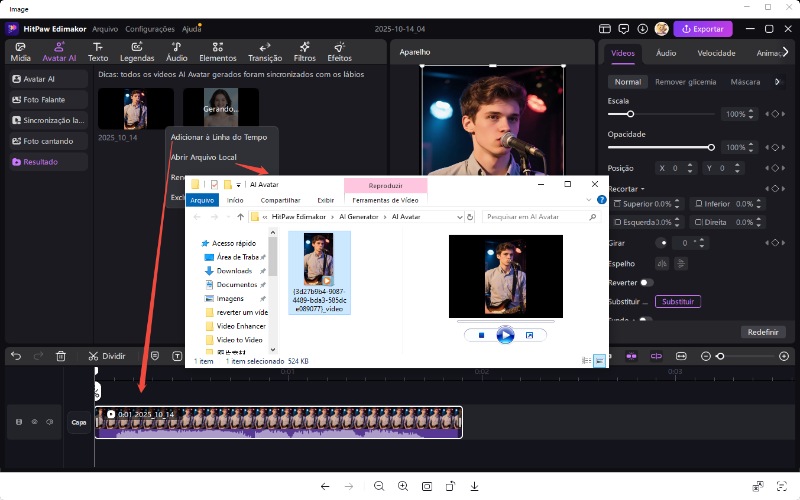Click the undo arrow in timeline toolbar

pos(15,356)
